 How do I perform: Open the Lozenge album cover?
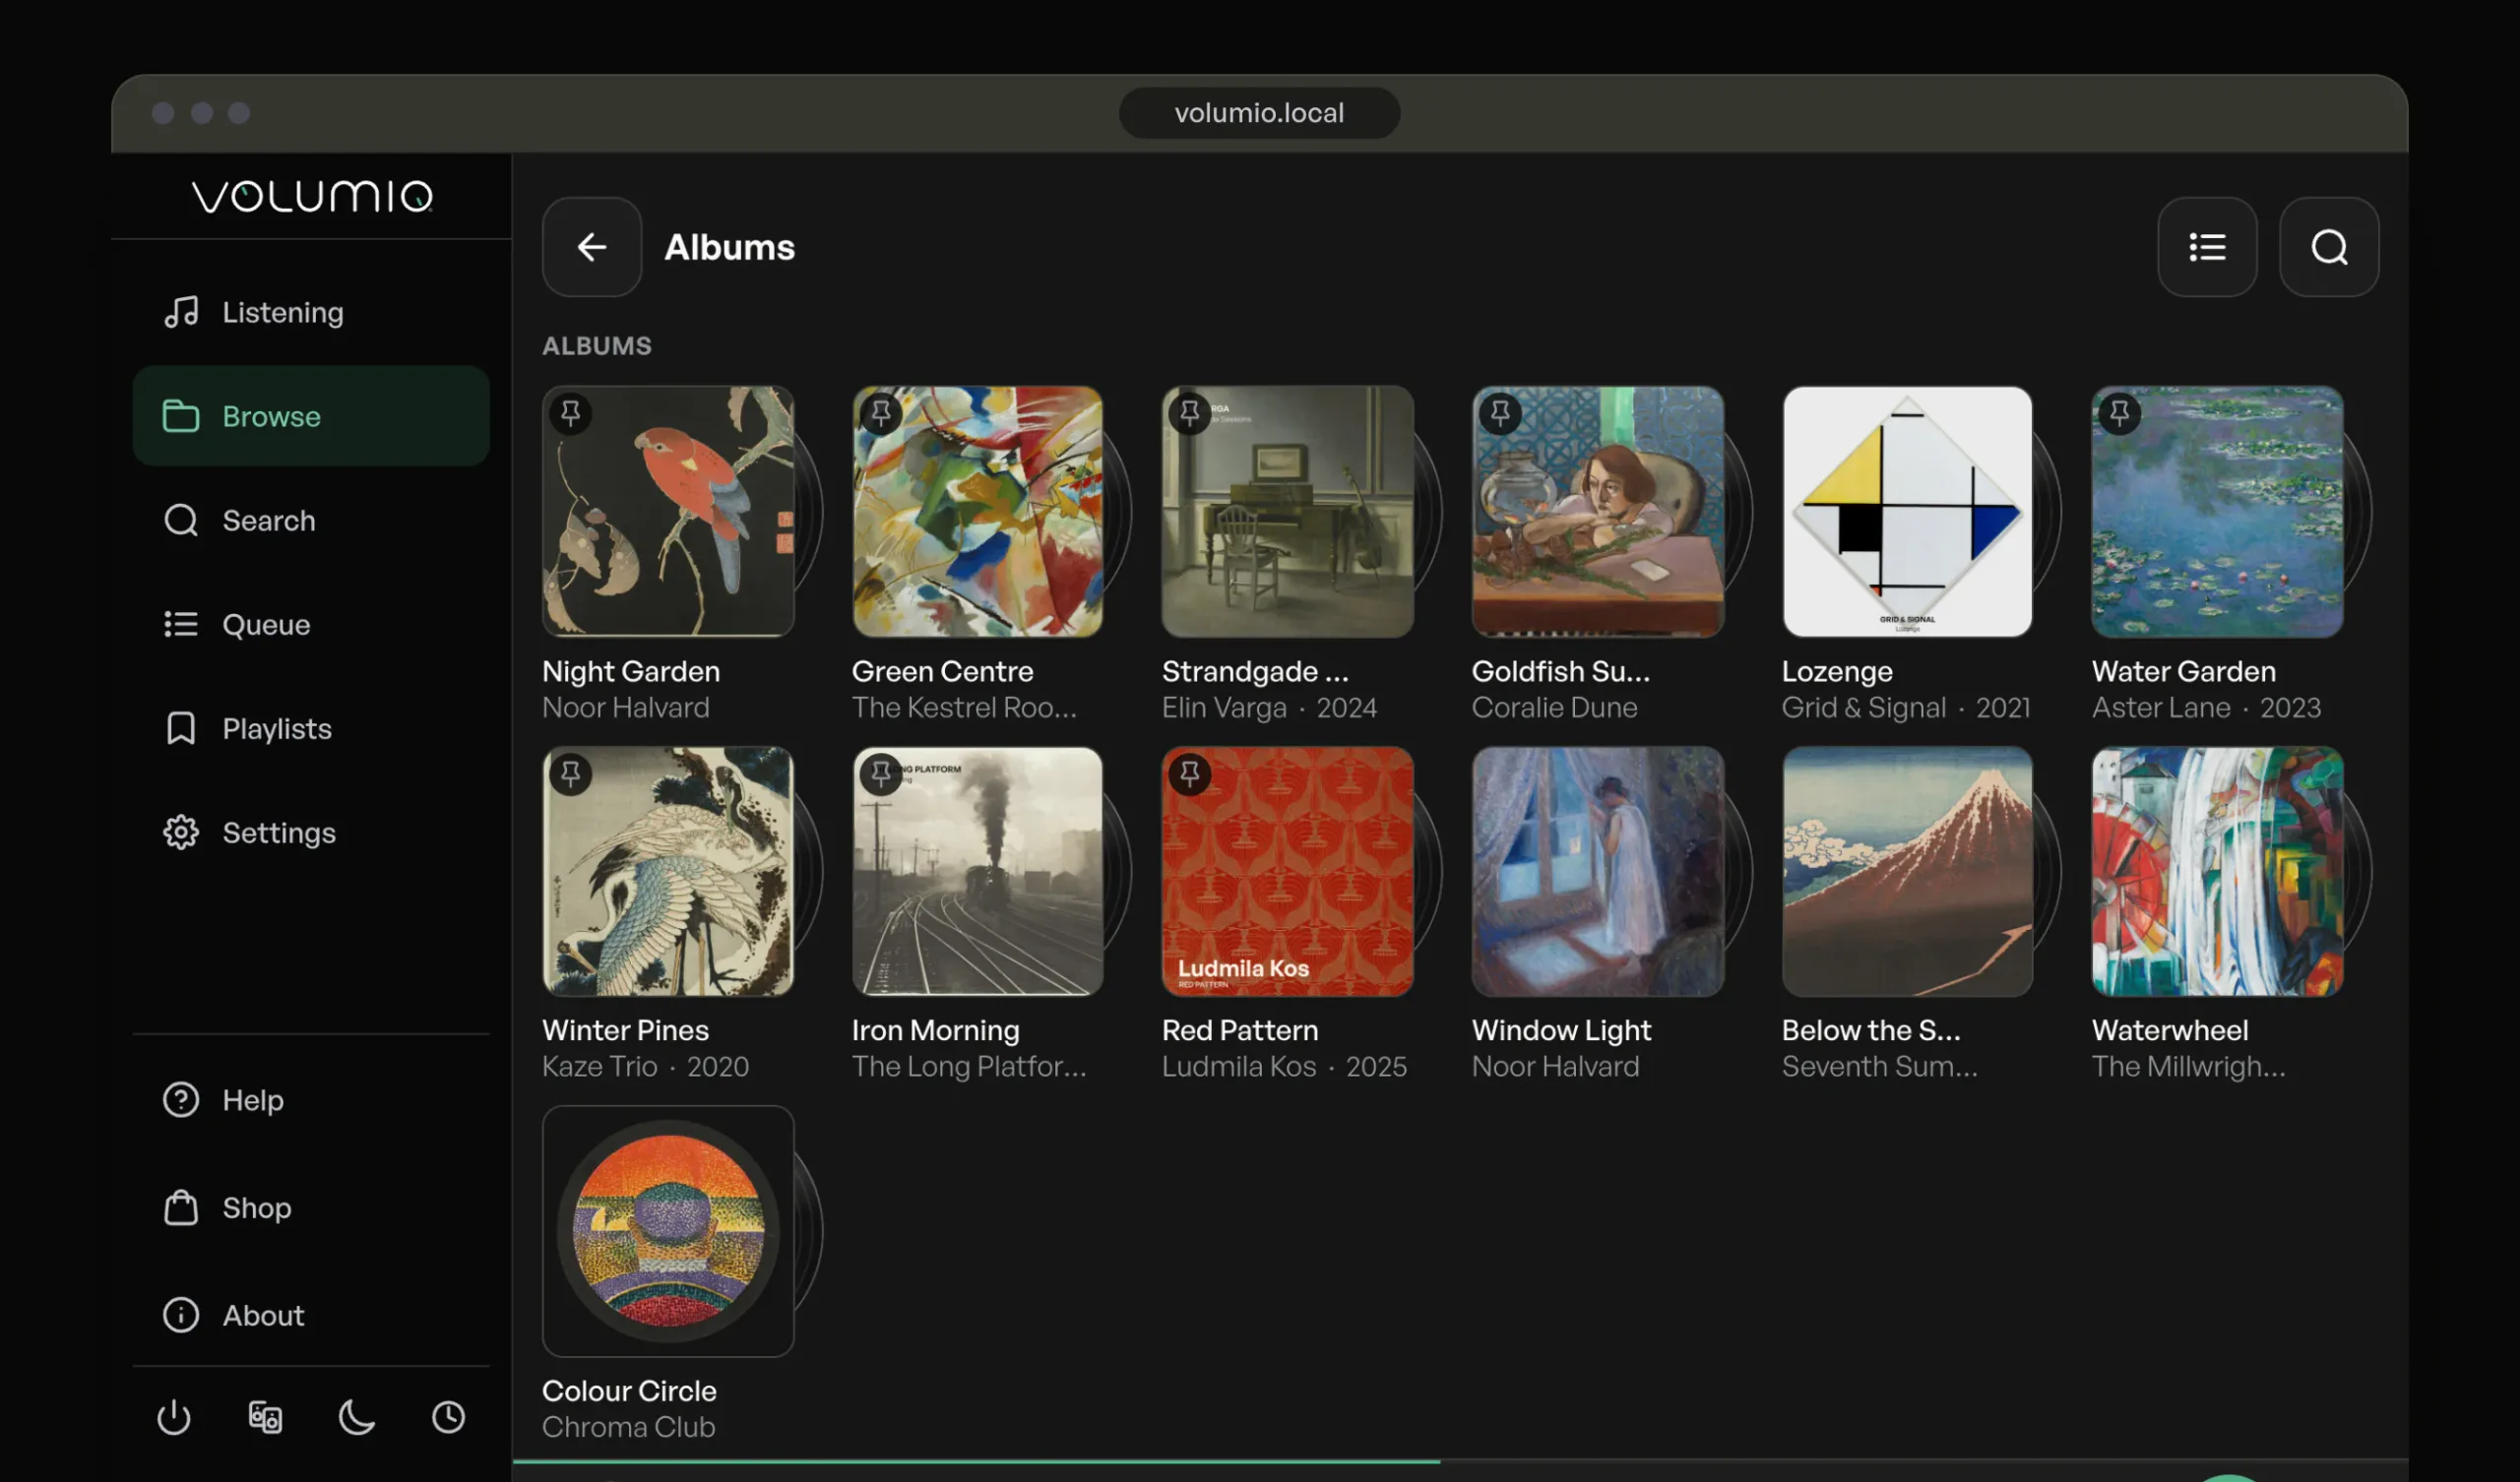point(1907,511)
